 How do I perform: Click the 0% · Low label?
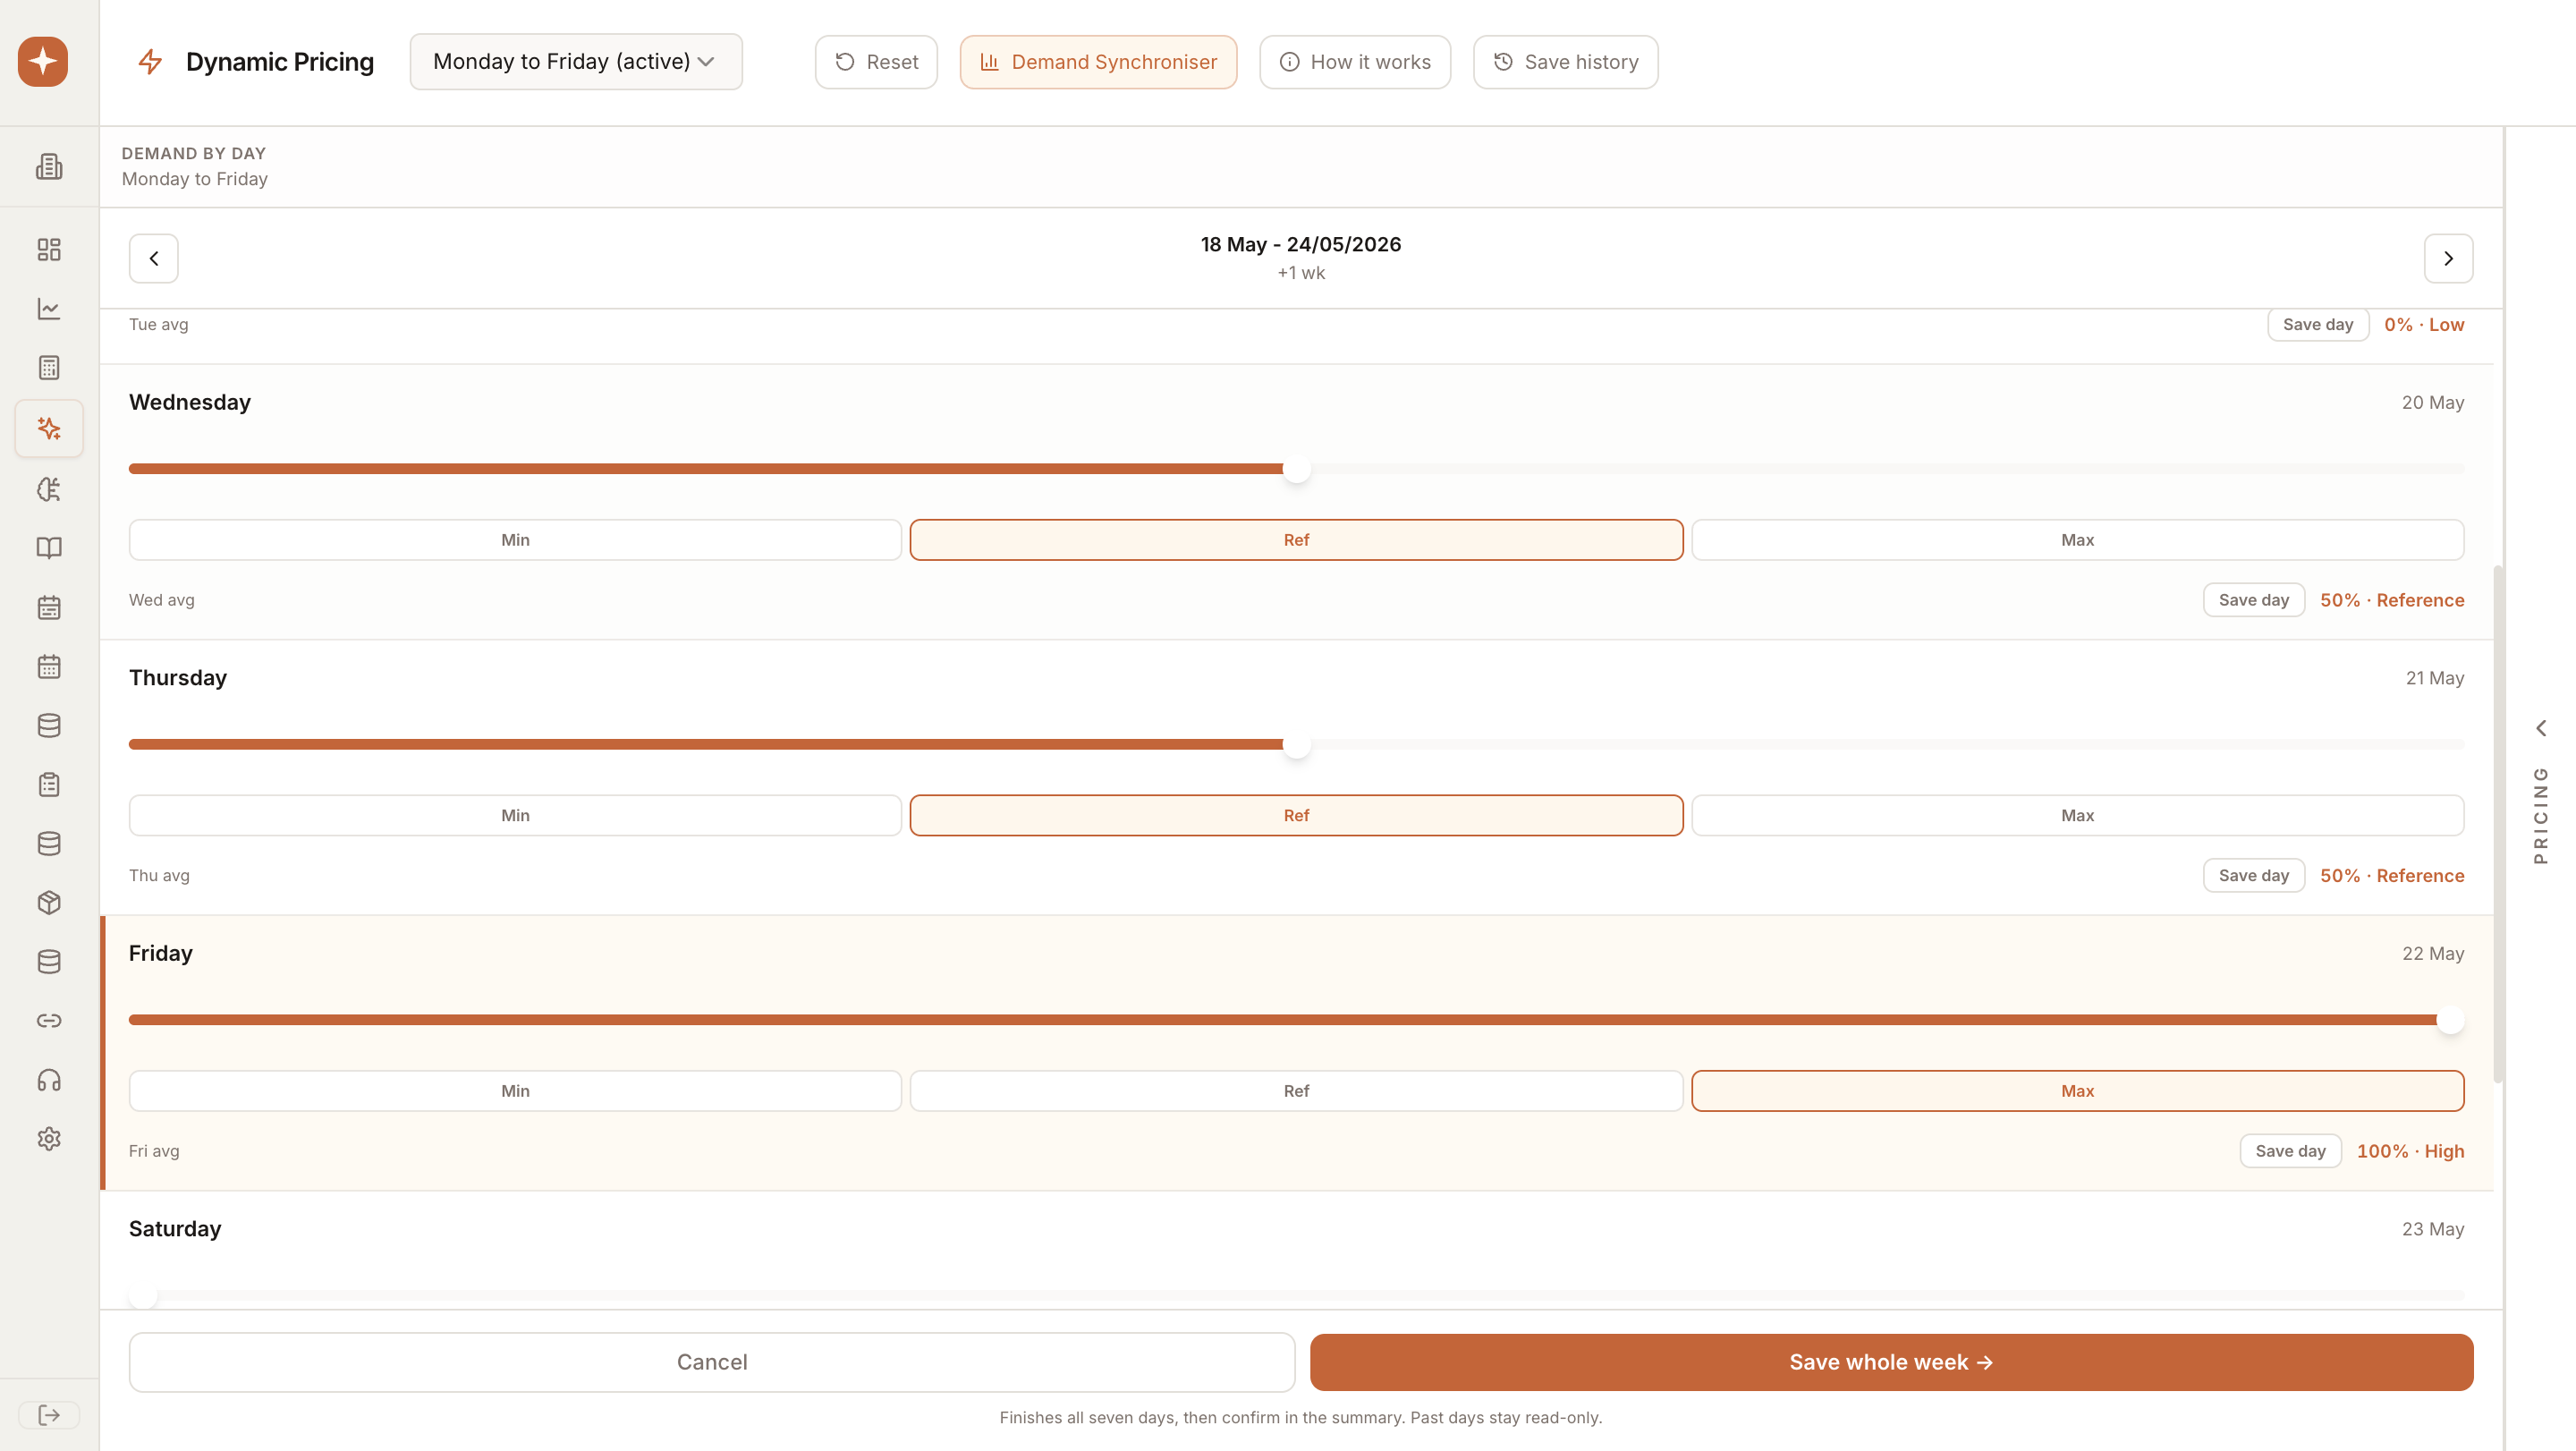click(x=2424, y=325)
